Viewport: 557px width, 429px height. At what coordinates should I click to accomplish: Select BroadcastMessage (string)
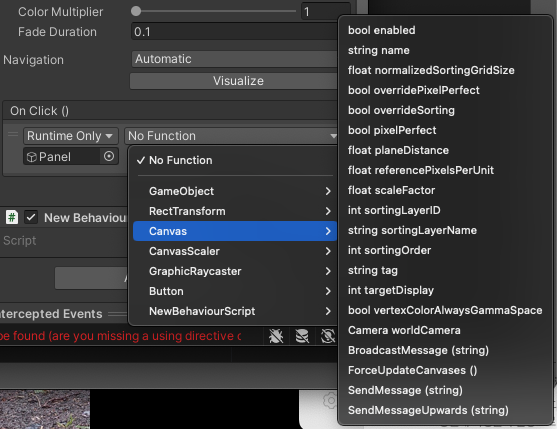pos(445,350)
